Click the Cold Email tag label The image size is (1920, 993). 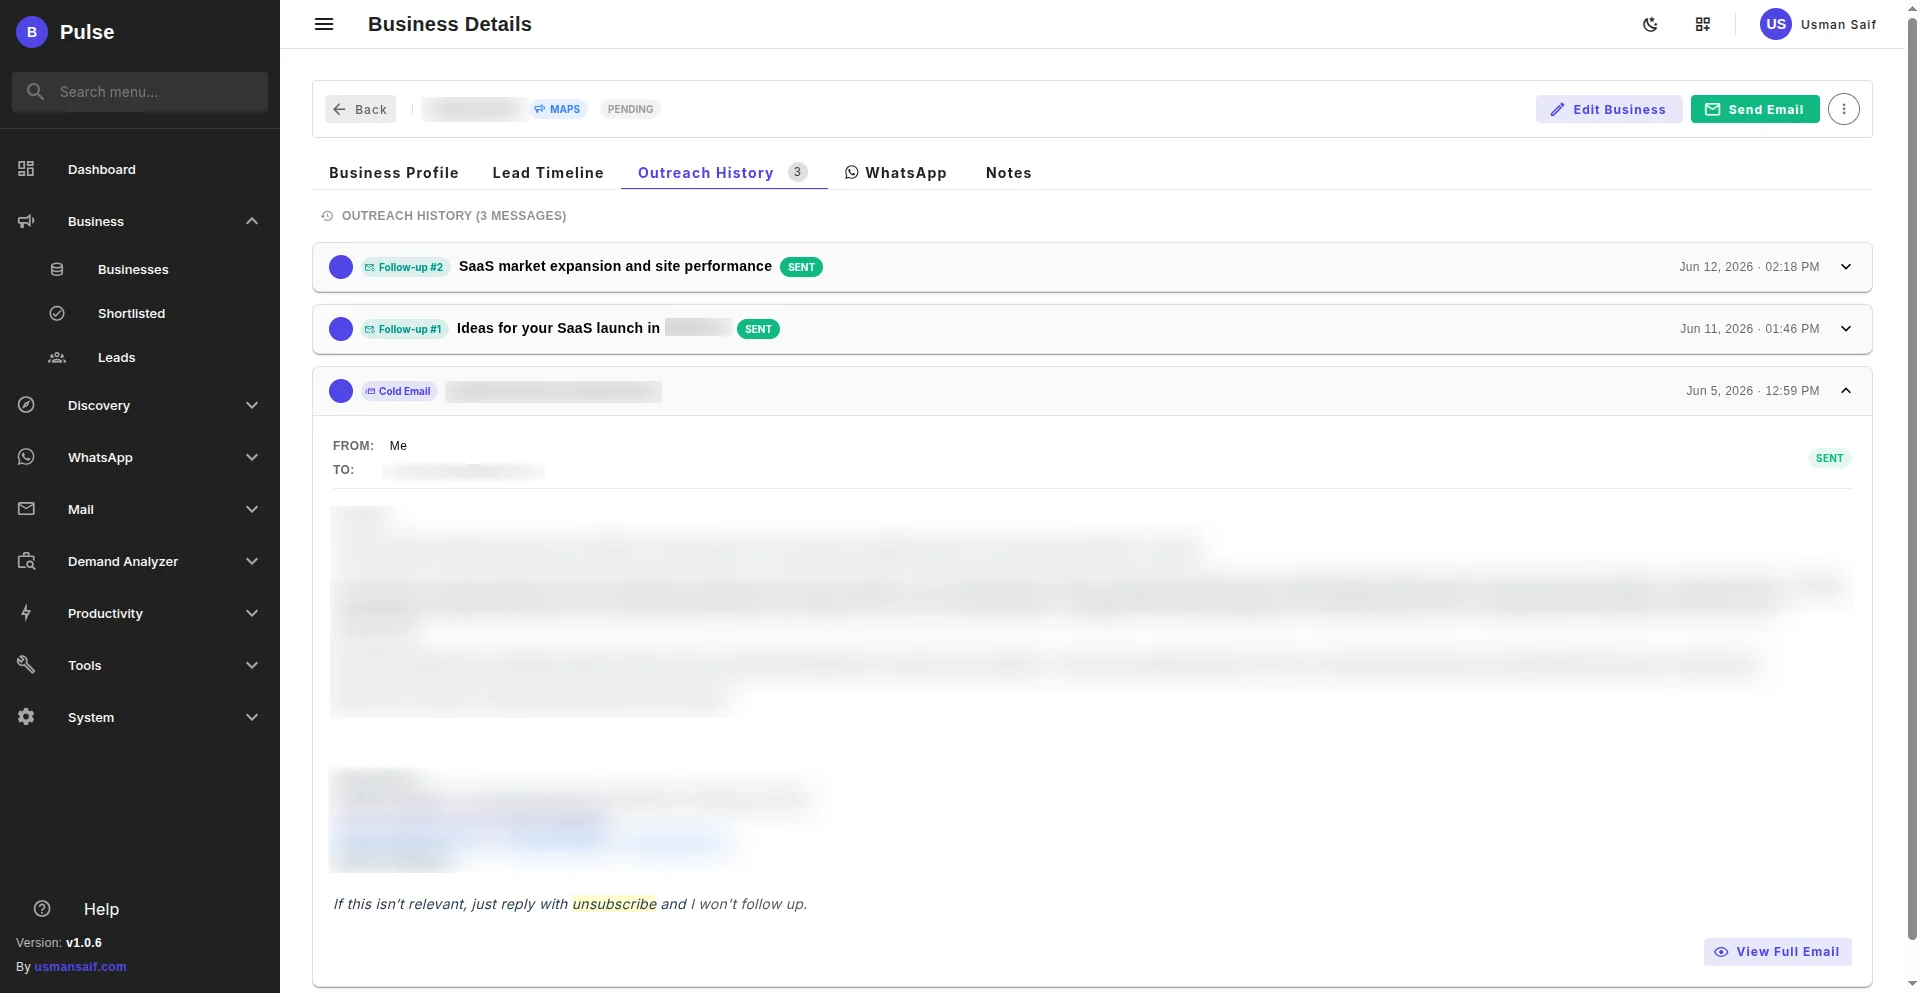[x=398, y=391]
